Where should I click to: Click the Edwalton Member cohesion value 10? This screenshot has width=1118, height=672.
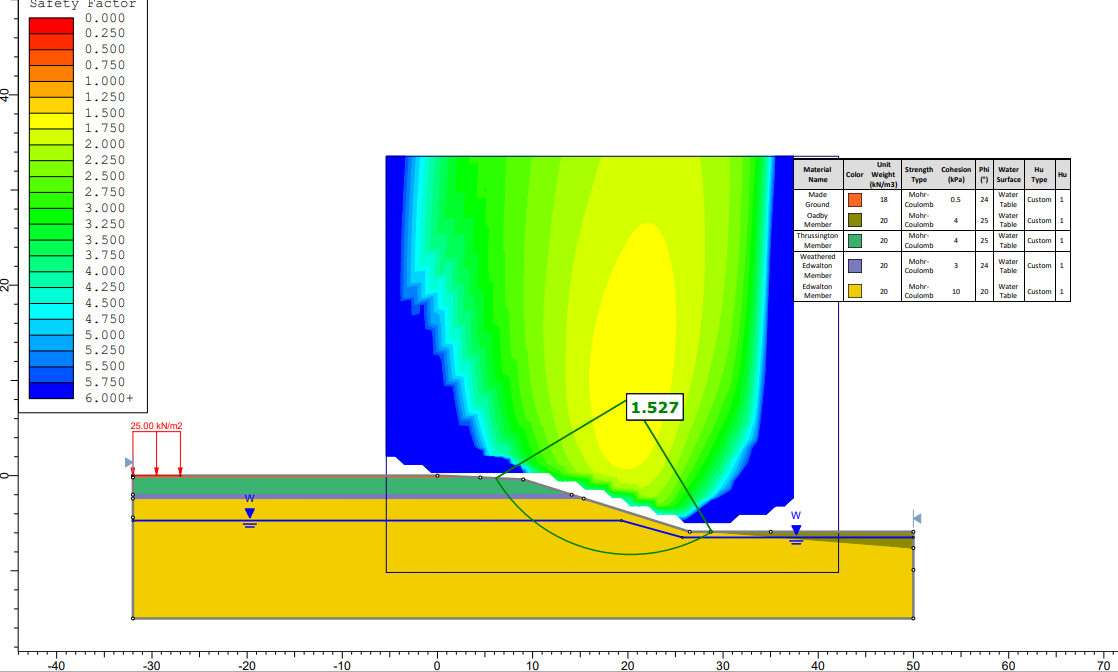point(955,291)
